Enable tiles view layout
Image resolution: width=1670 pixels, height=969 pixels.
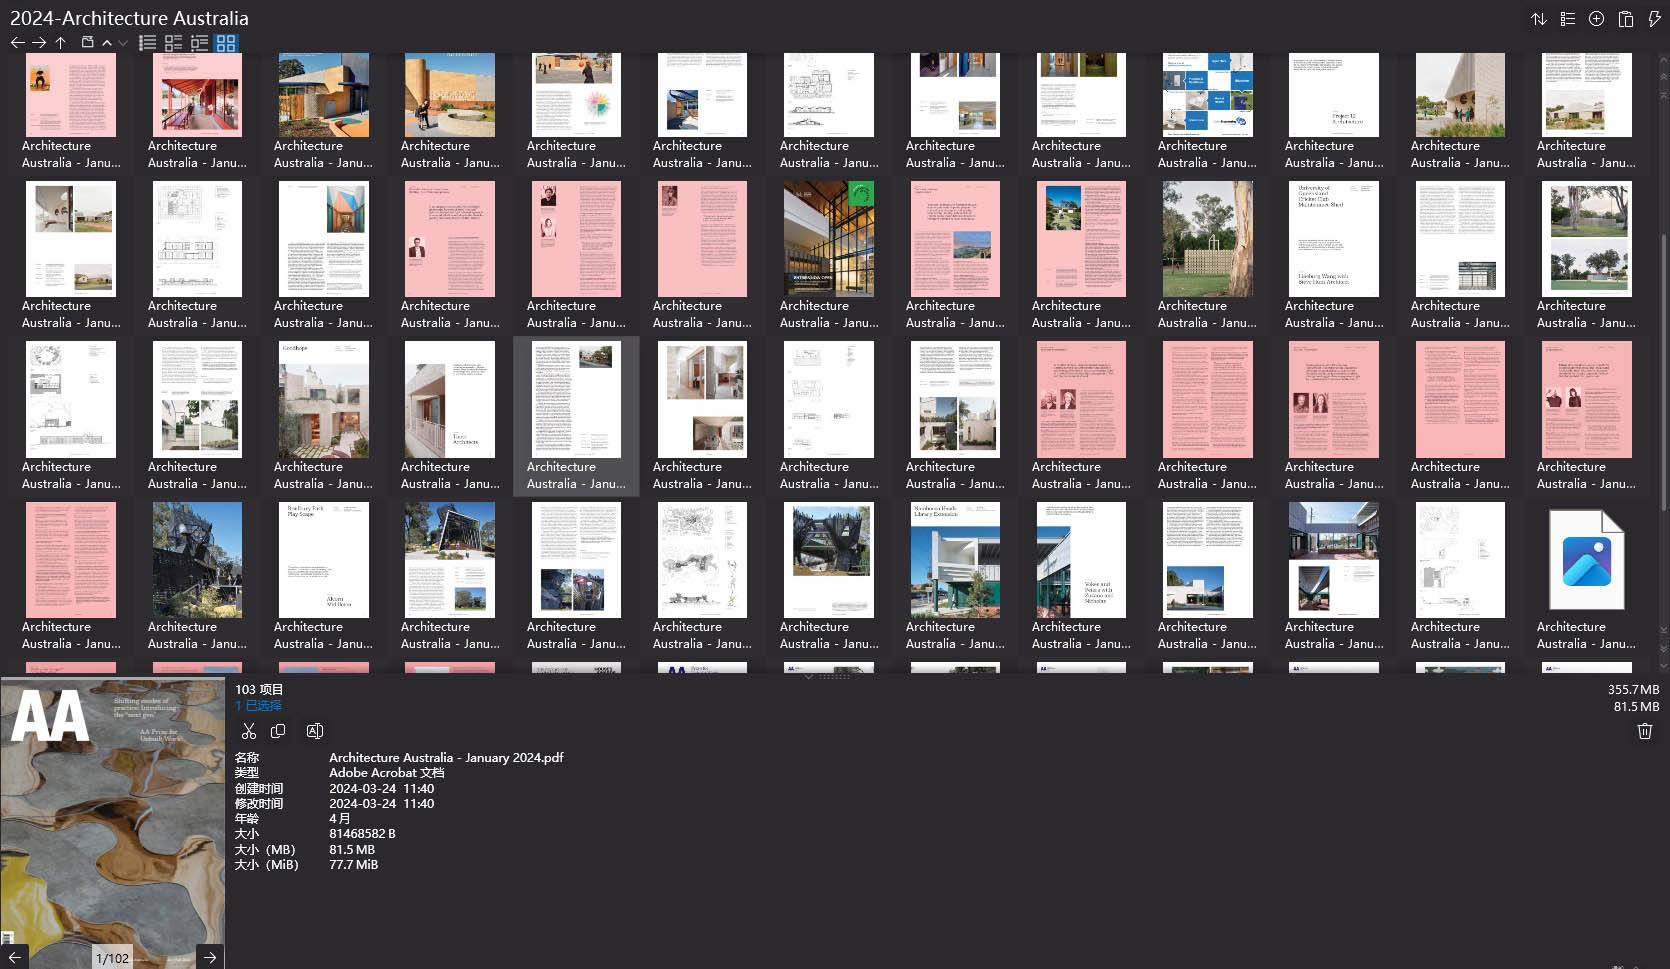(x=173, y=43)
